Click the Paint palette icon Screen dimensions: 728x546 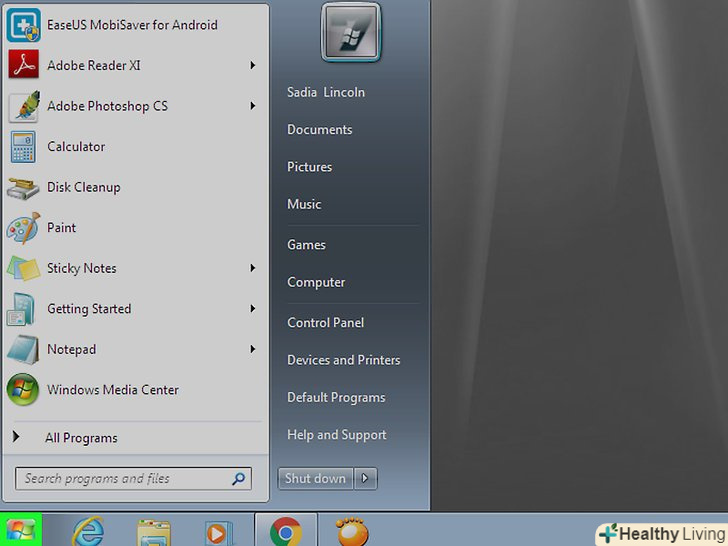(x=23, y=228)
